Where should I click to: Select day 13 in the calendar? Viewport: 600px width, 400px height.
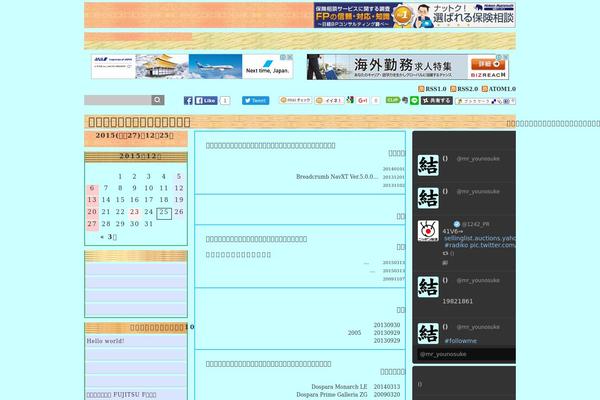(x=92, y=200)
